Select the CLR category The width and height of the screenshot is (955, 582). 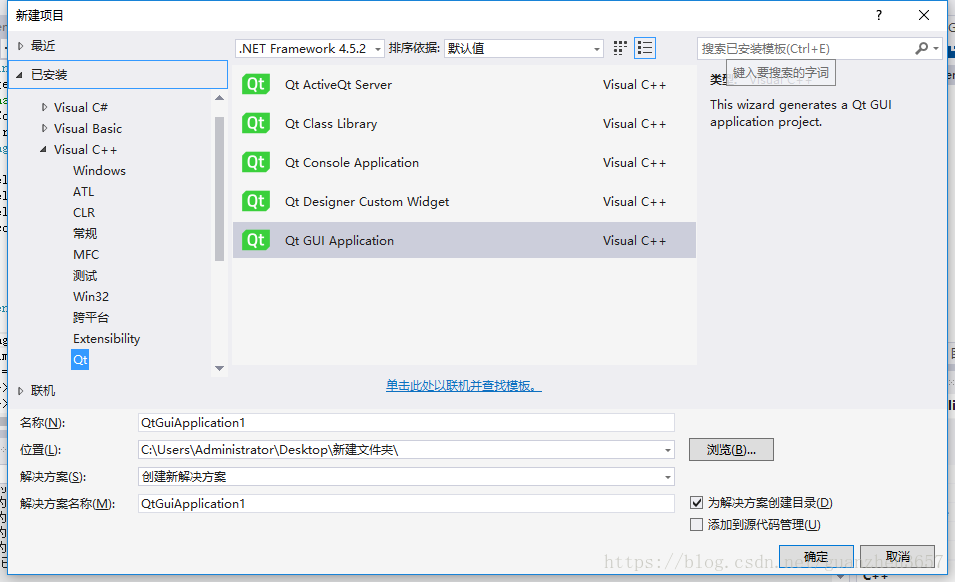click(x=84, y=212)
